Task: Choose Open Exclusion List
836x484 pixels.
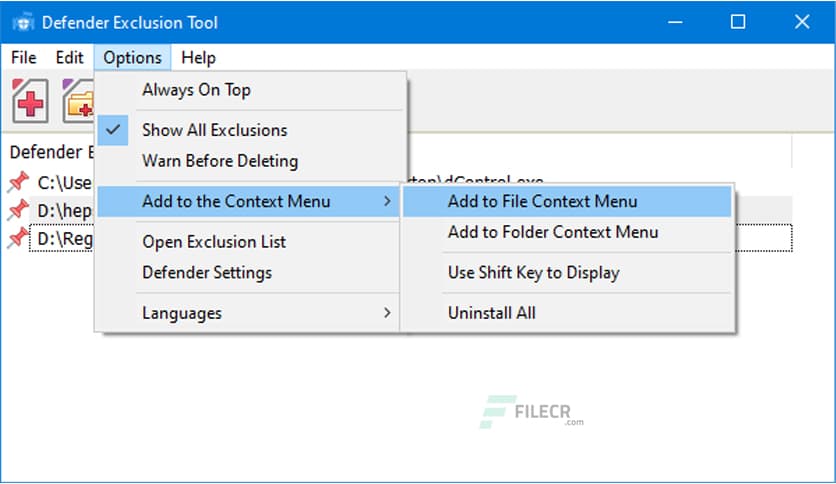Action: 248,242
